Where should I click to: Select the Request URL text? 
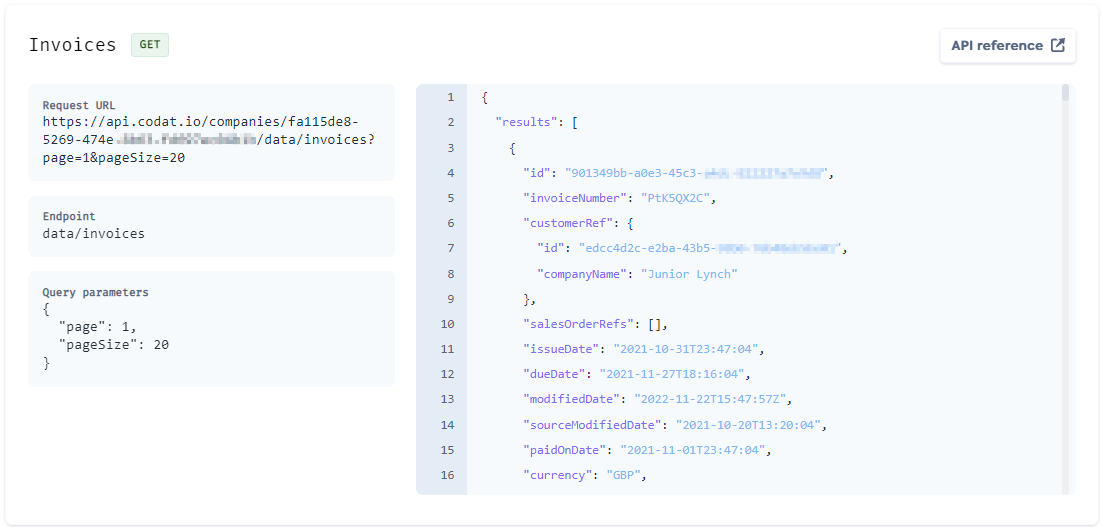[209, 140]
